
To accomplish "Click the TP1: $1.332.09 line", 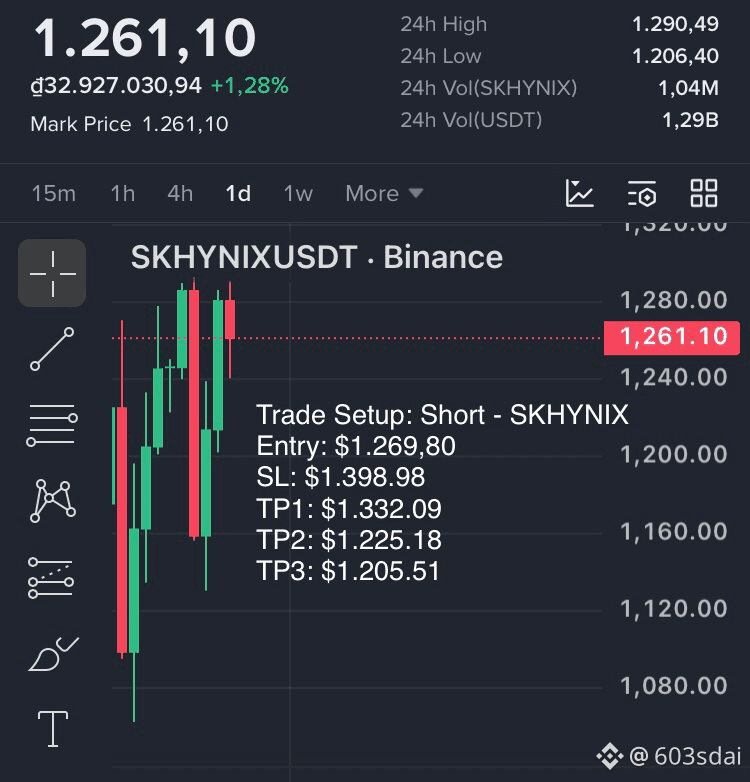I will coord(349,509).
